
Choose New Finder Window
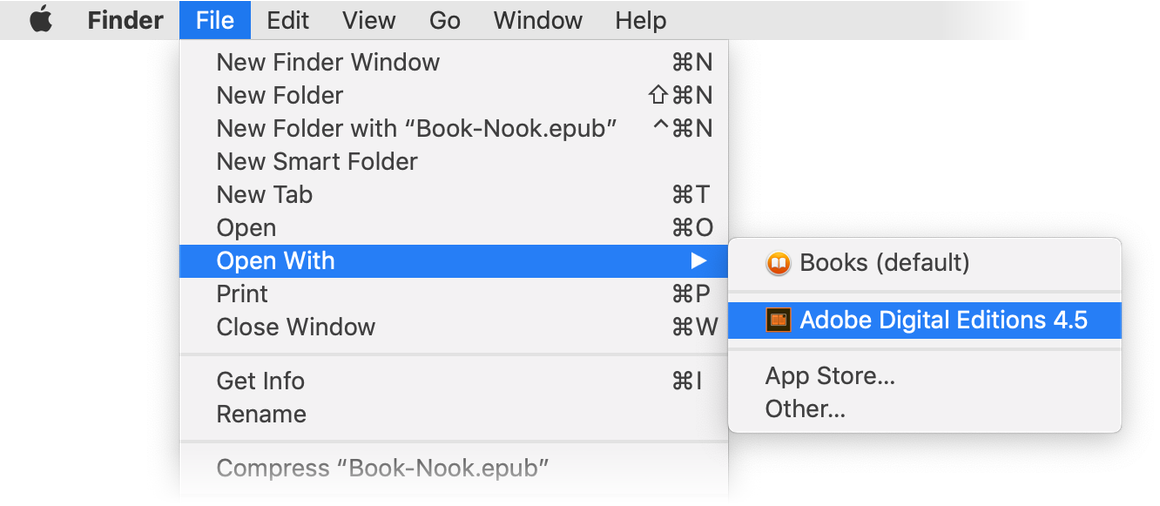(454, 63)
